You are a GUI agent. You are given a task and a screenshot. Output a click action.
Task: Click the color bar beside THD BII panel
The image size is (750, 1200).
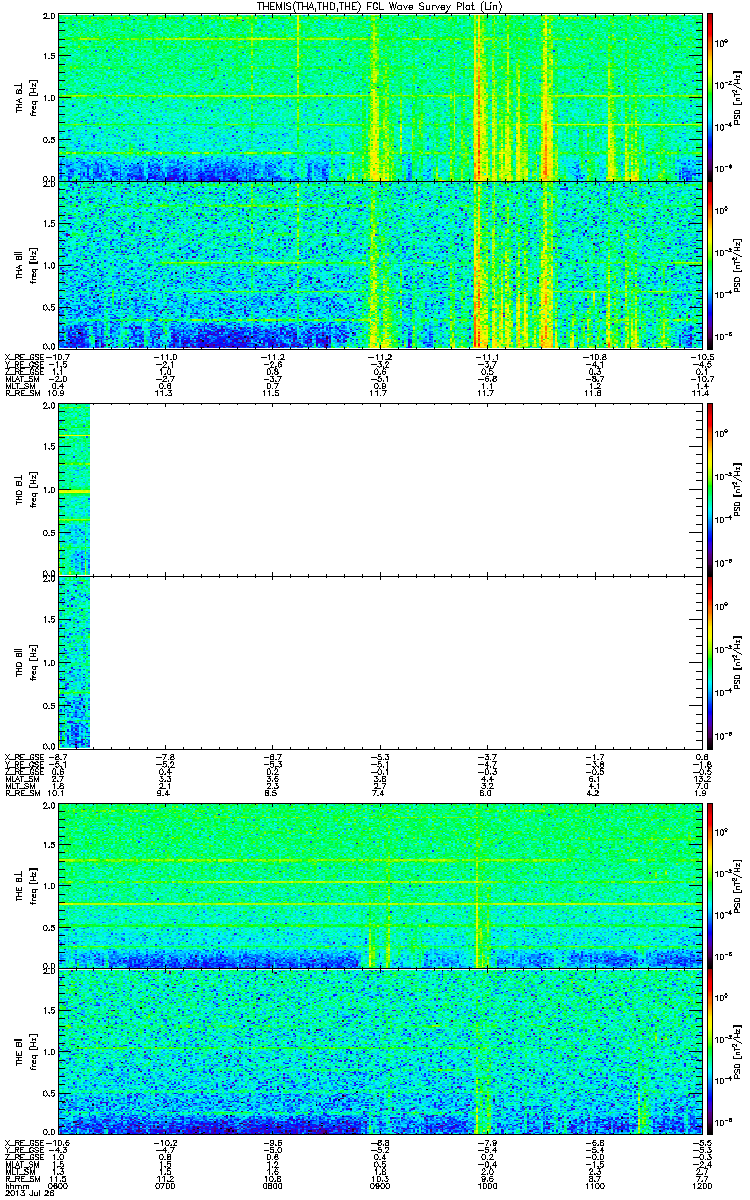click(x=710, y=661)
